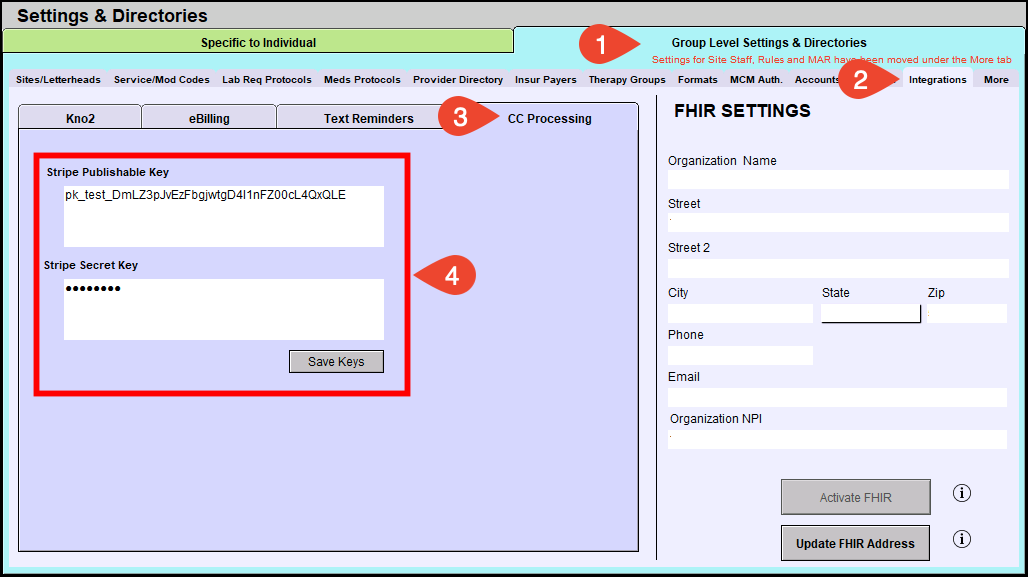Click the State input box
The height and width of the screenshot is (577, 1028).
(x=870, y=314)
